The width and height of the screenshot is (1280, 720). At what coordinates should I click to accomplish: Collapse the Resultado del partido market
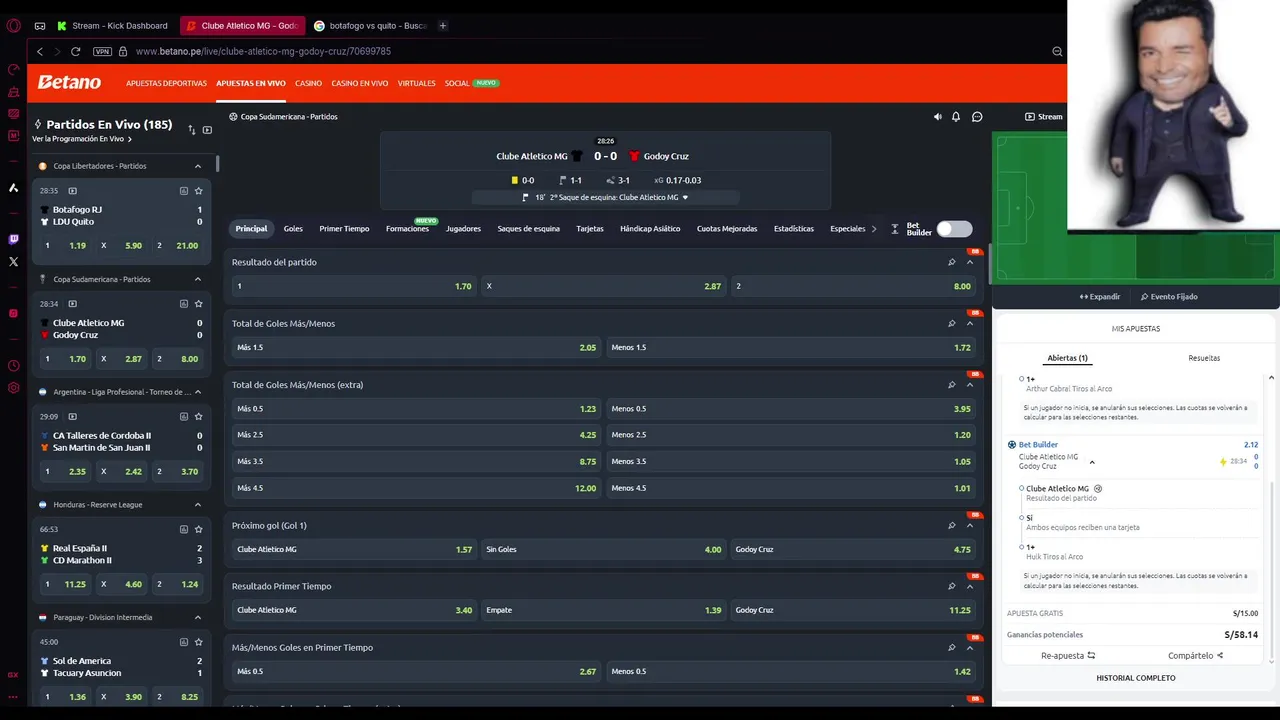970,262
